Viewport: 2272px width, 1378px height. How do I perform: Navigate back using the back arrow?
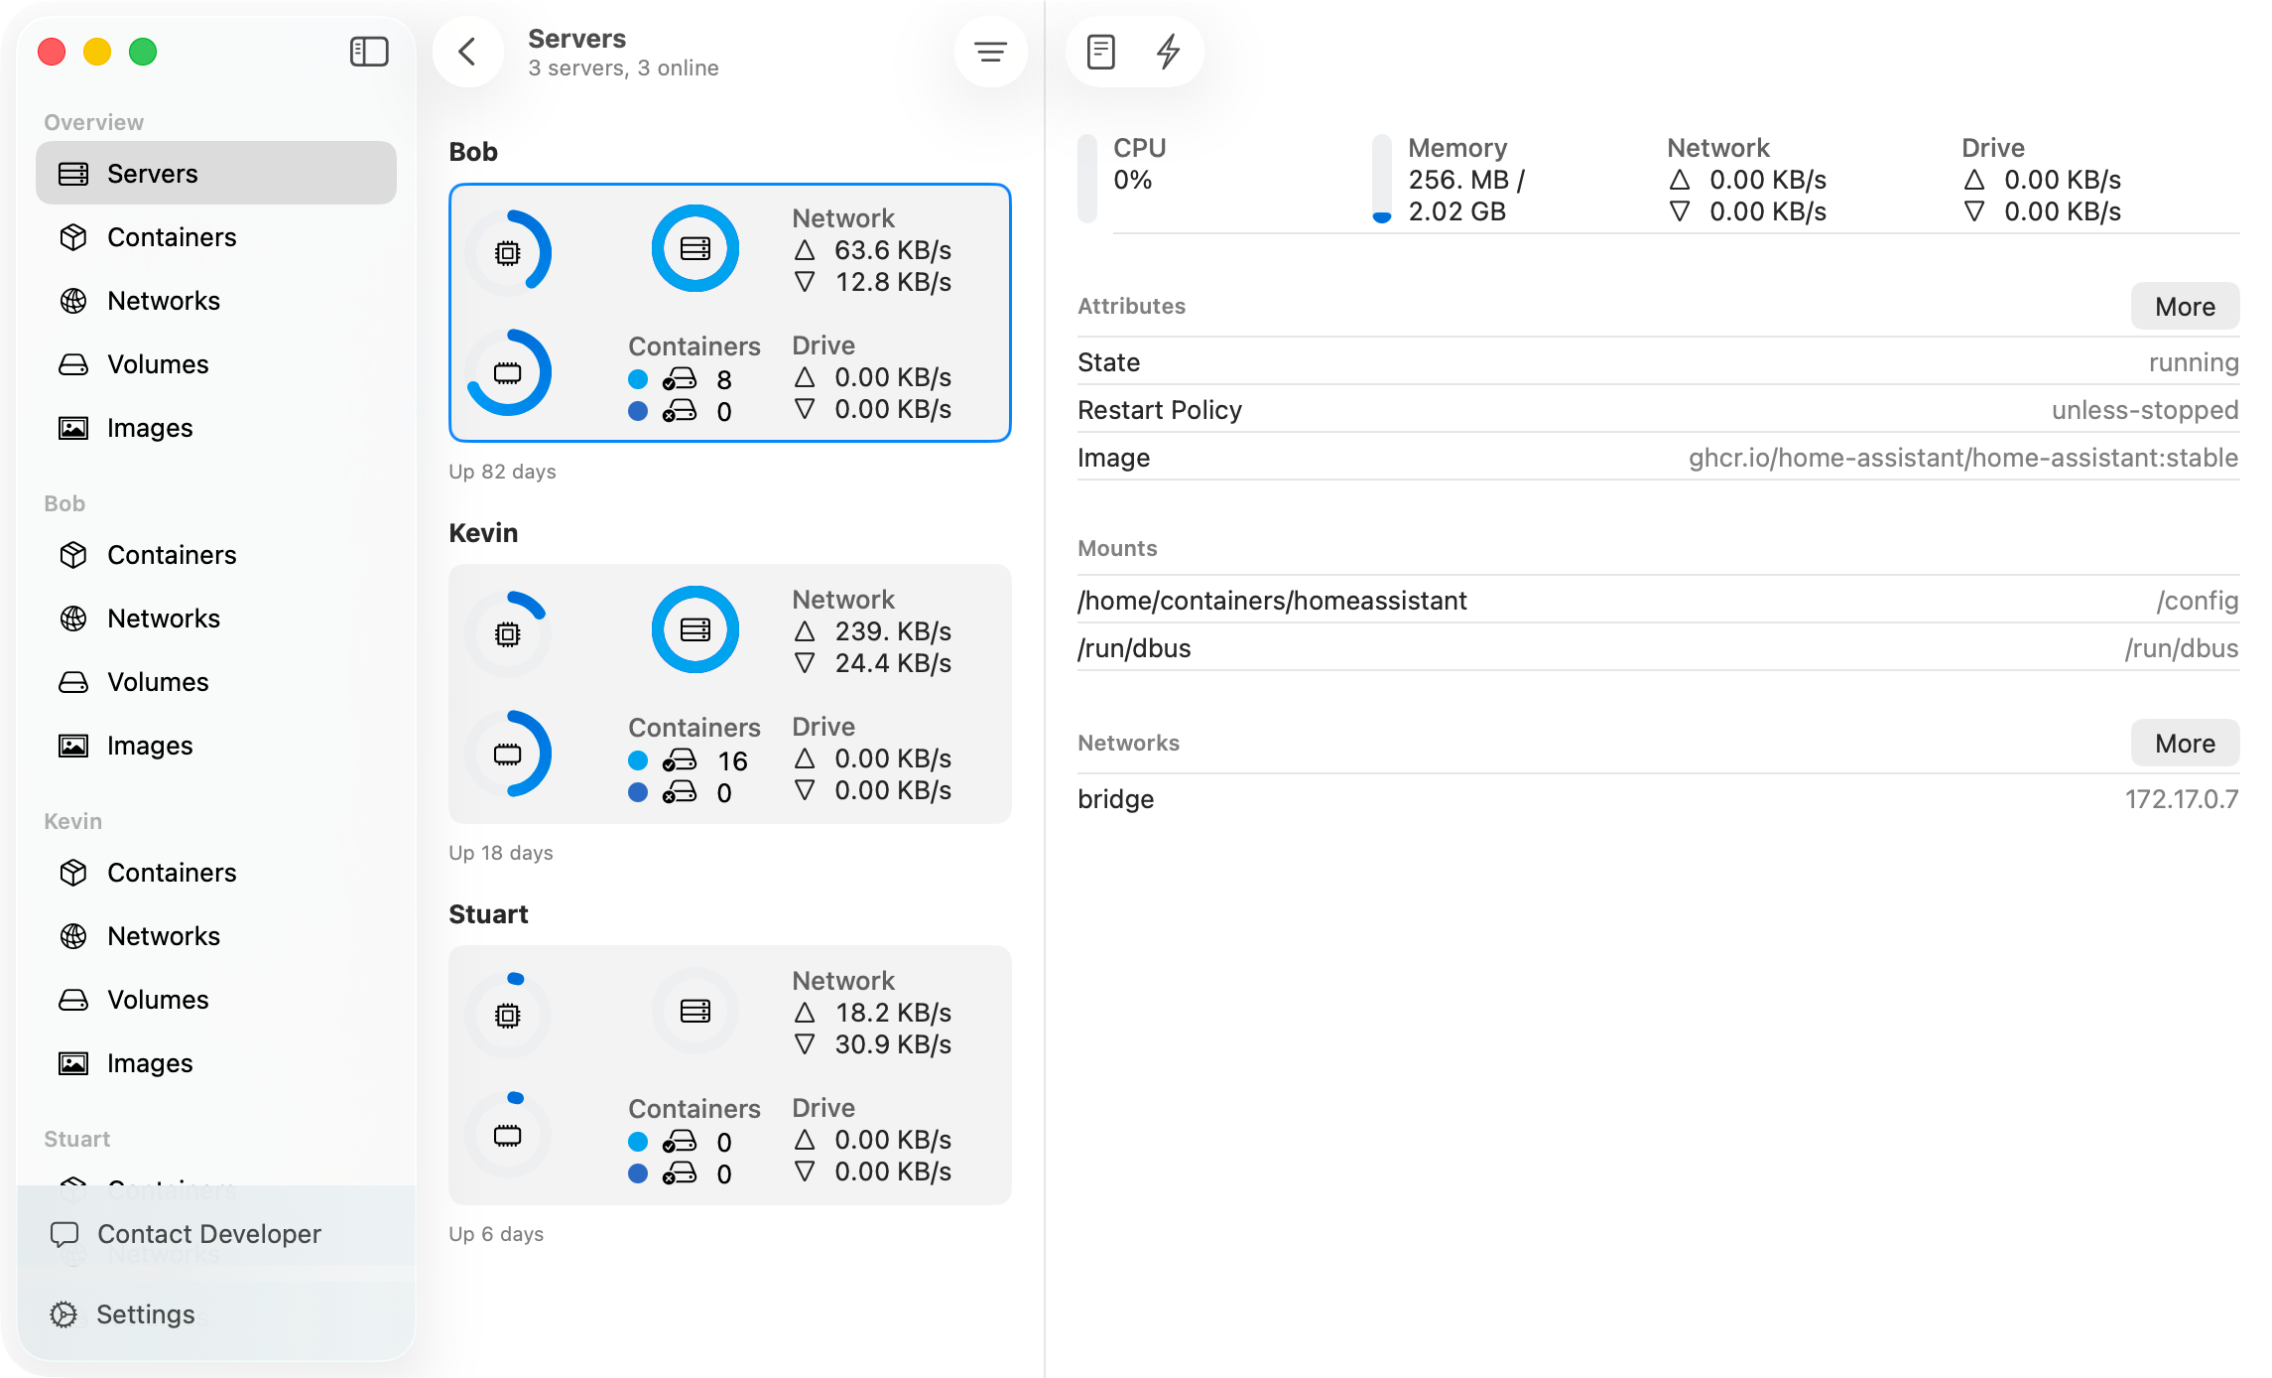[468, 51]
